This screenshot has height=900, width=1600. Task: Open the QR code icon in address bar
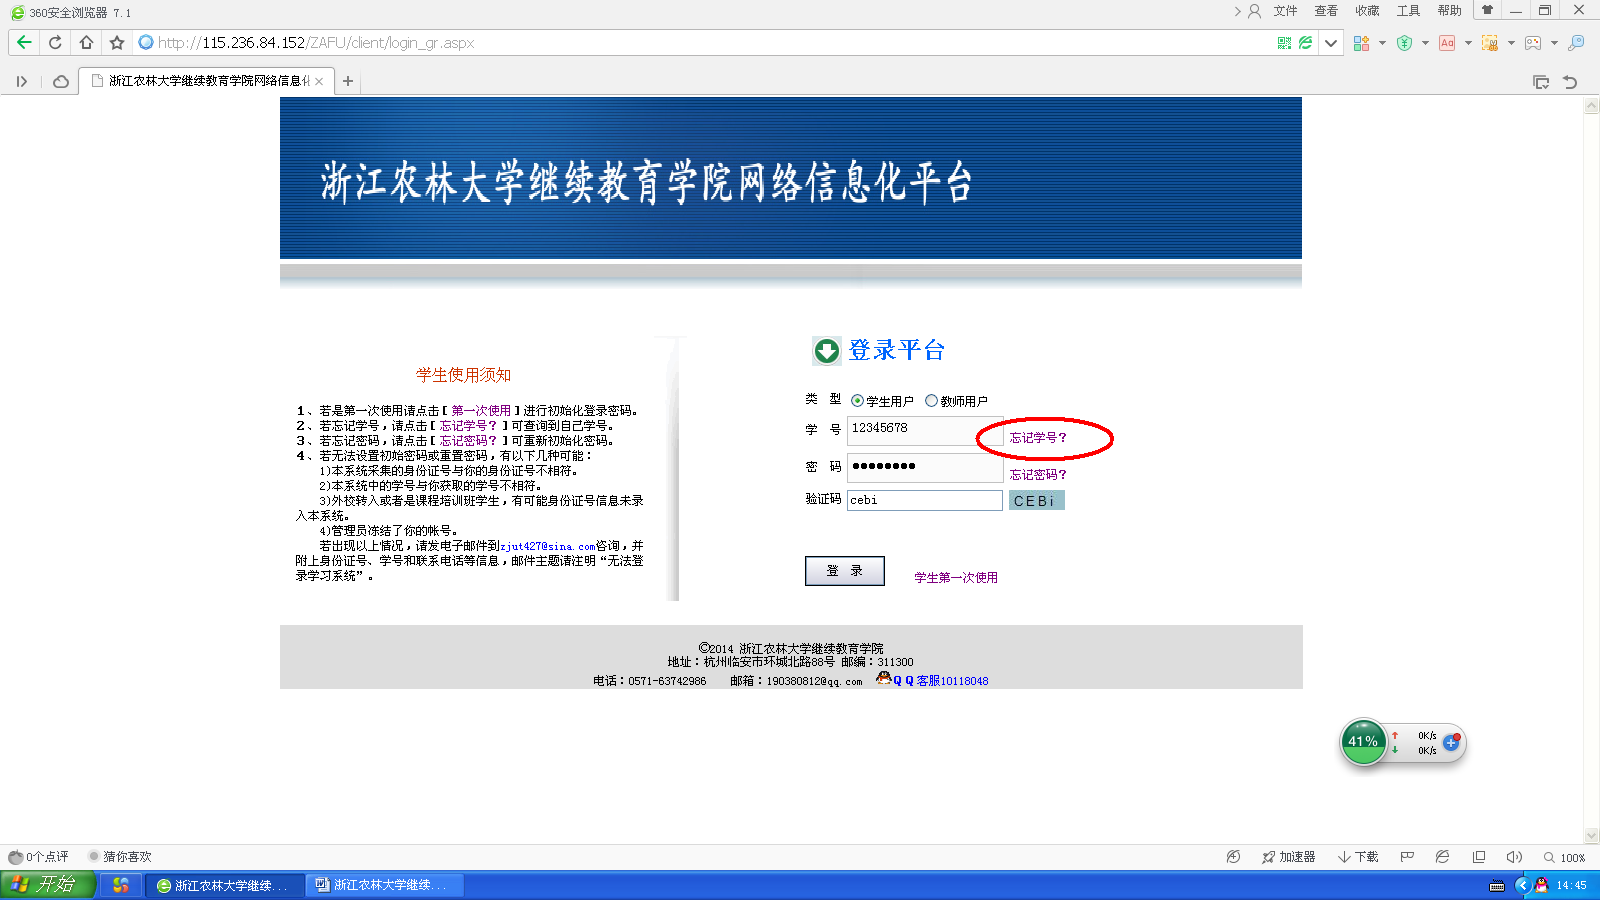click(1284, 43)
